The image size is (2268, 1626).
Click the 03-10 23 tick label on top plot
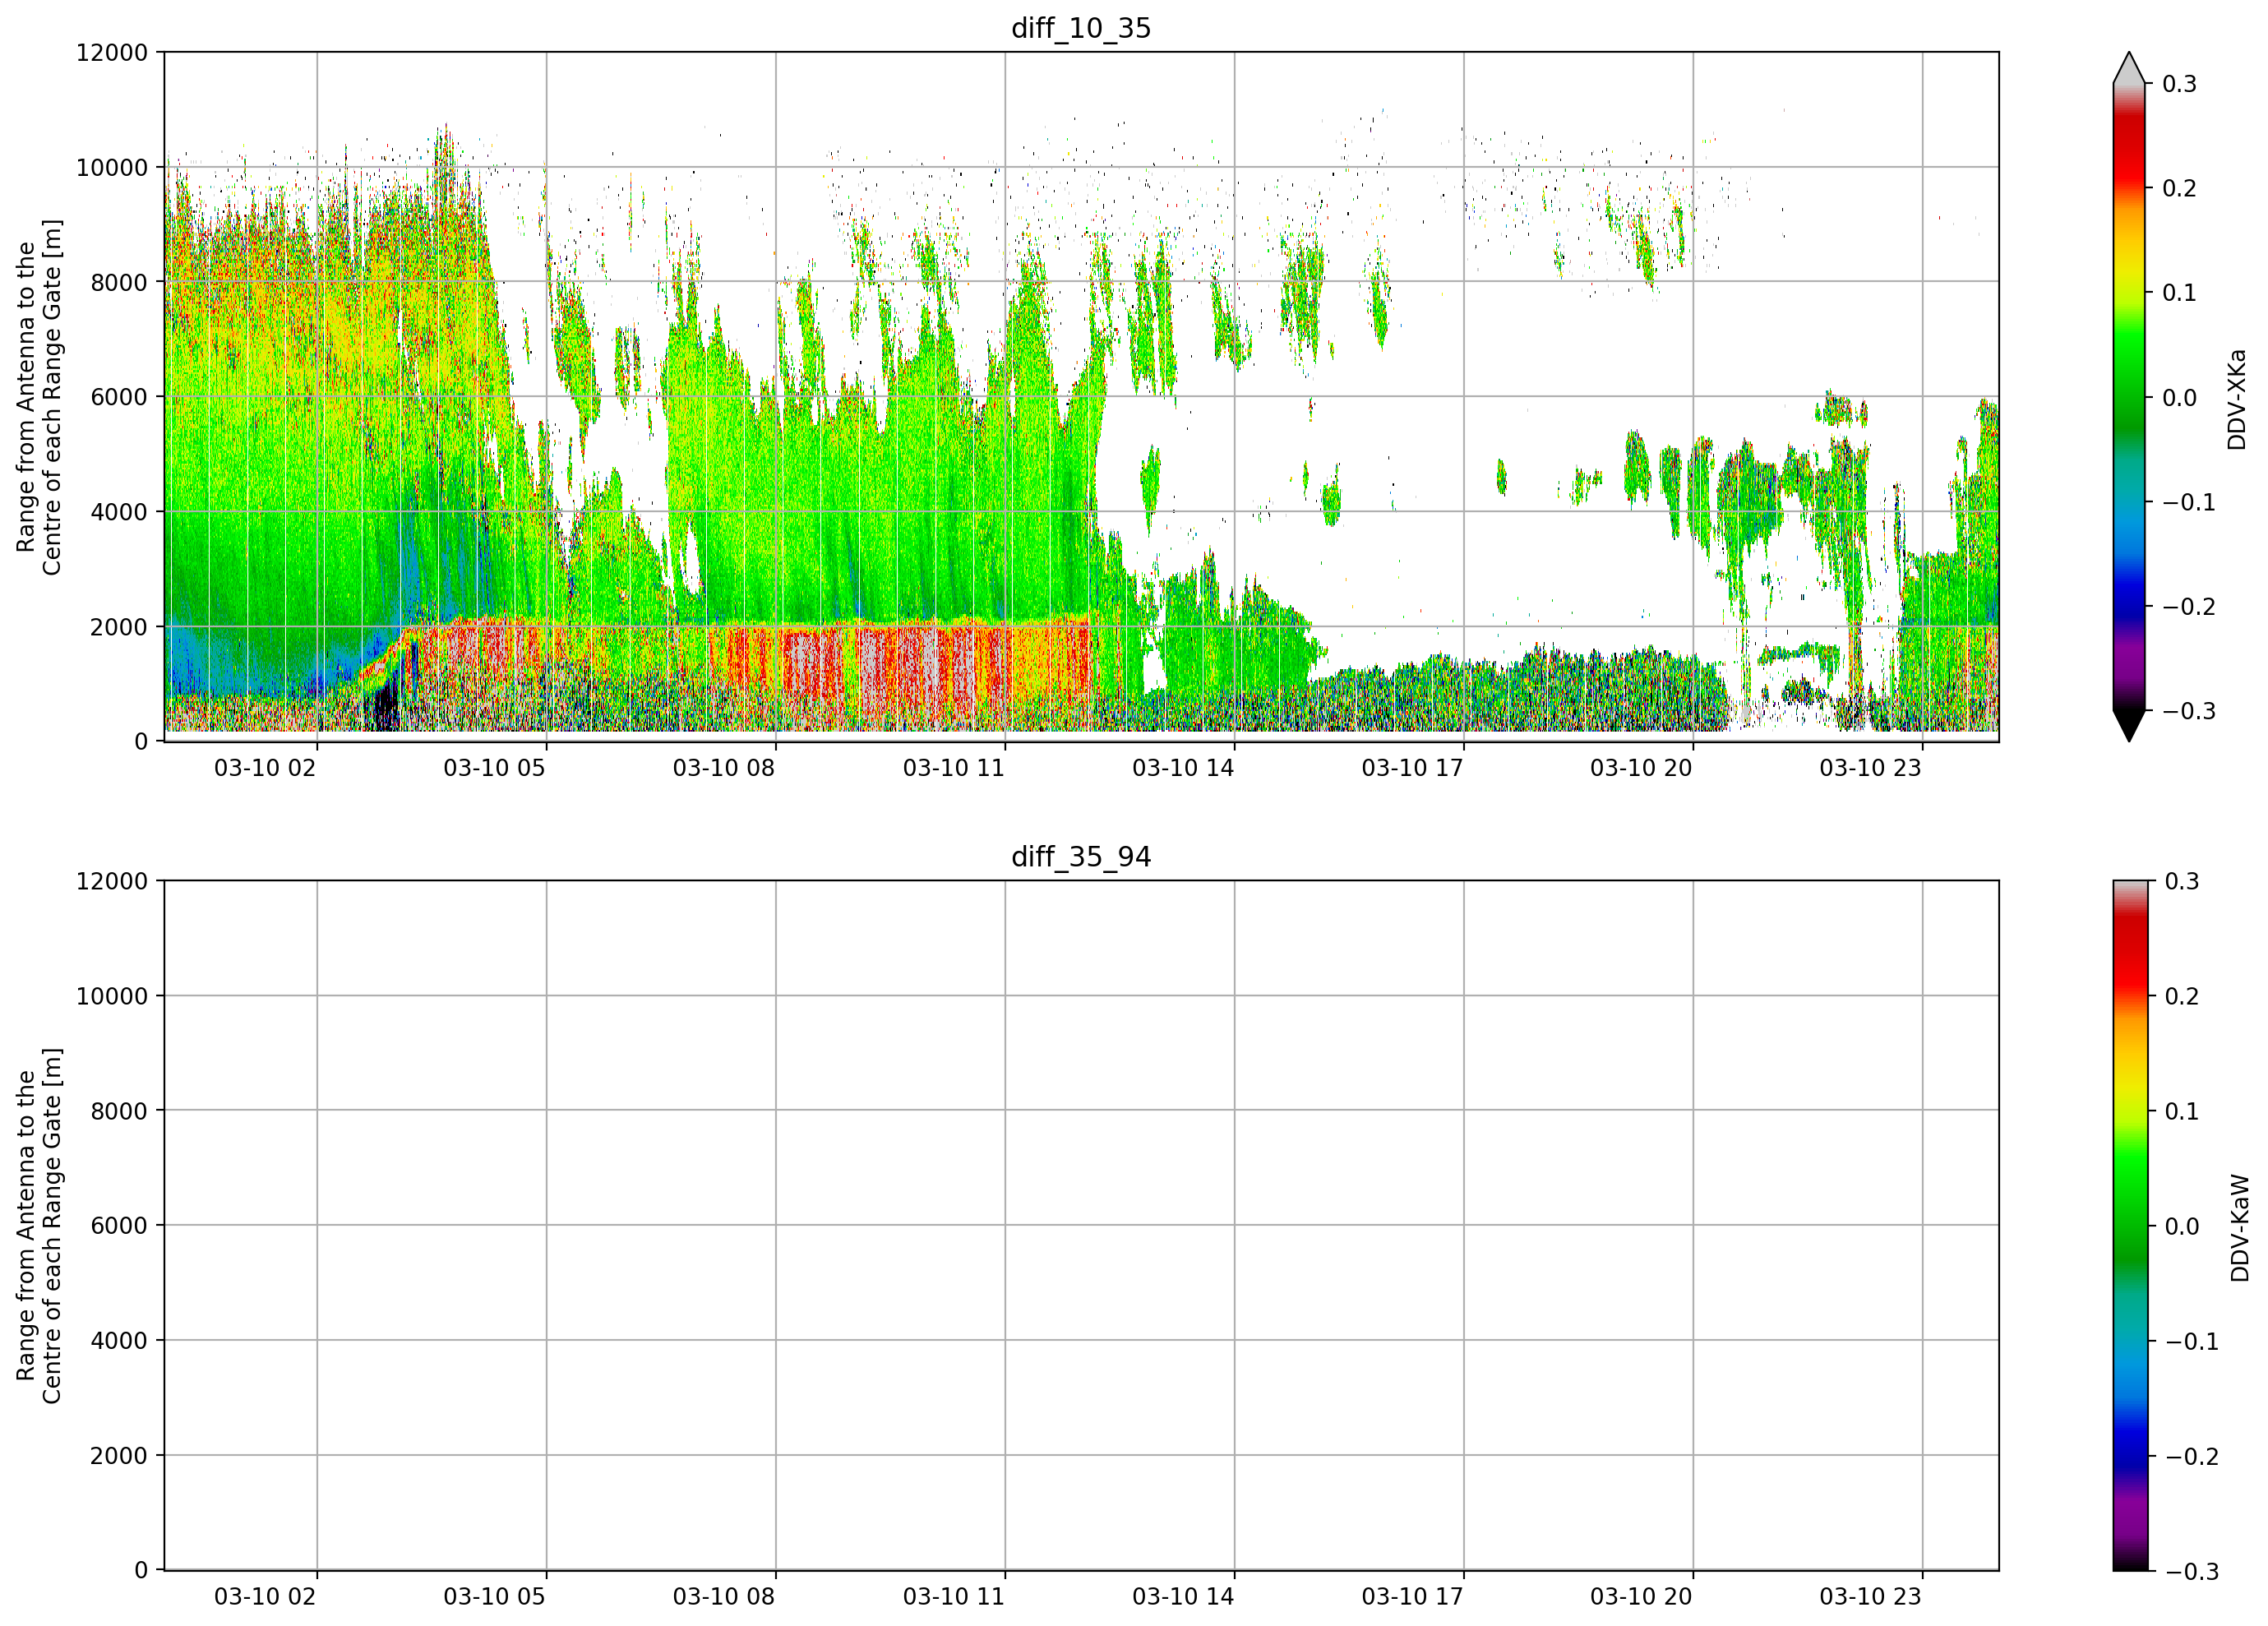click(x=1870, y=768)
